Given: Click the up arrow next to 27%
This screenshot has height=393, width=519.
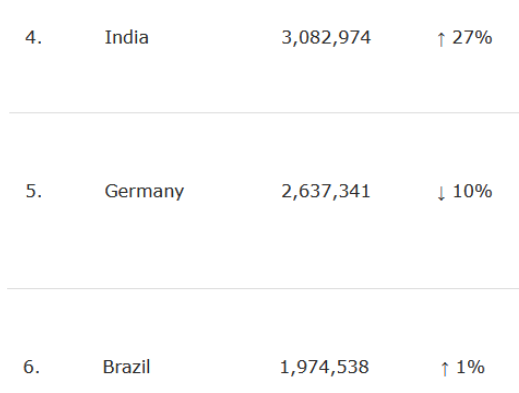Looking at the screenshot, I should coord(441,39).
